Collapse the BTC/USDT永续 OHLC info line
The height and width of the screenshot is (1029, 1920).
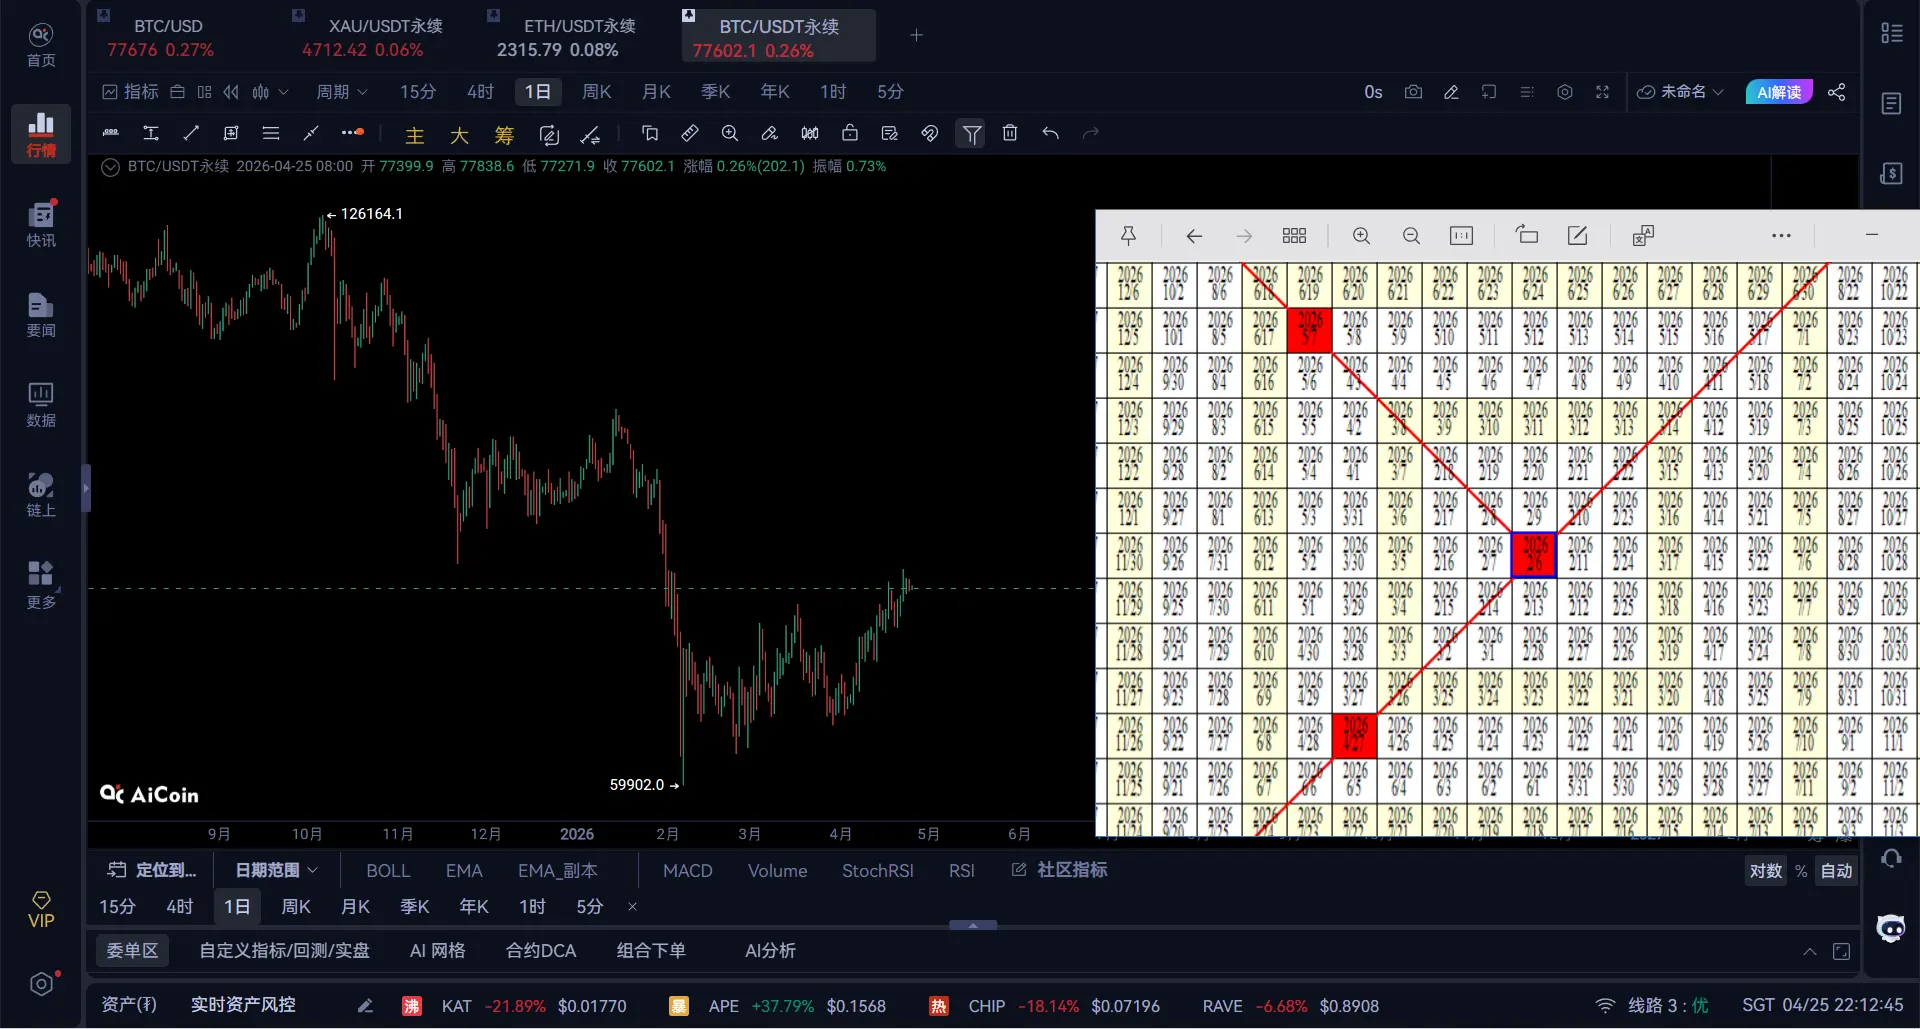[111, 167]
